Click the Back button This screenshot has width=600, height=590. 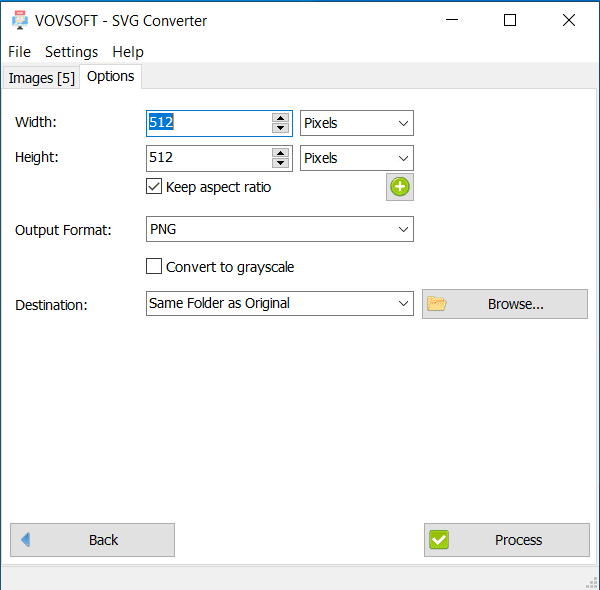[92, 540]
